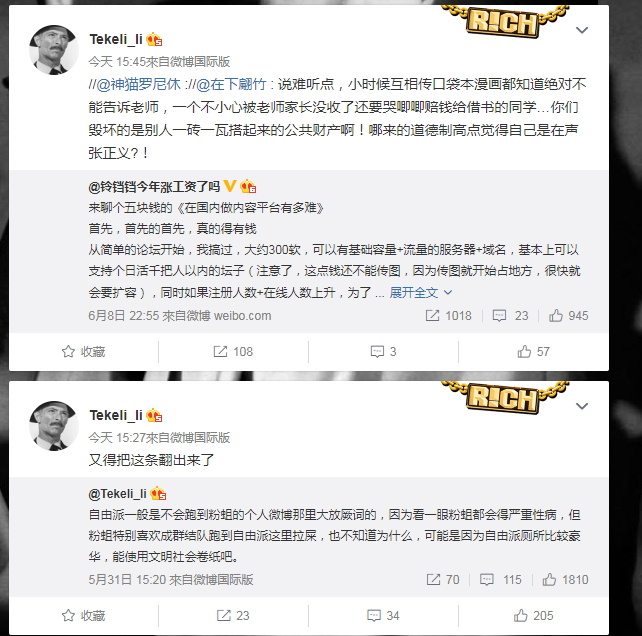Open the second post's chevron options menu
The height and width of the screenshot is (636, 642).
tap(582, 406)
